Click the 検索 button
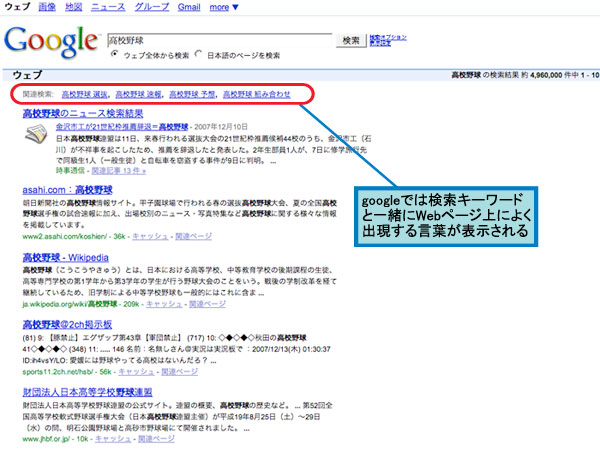This screenshot has width=600, height=452. (351, 40)
